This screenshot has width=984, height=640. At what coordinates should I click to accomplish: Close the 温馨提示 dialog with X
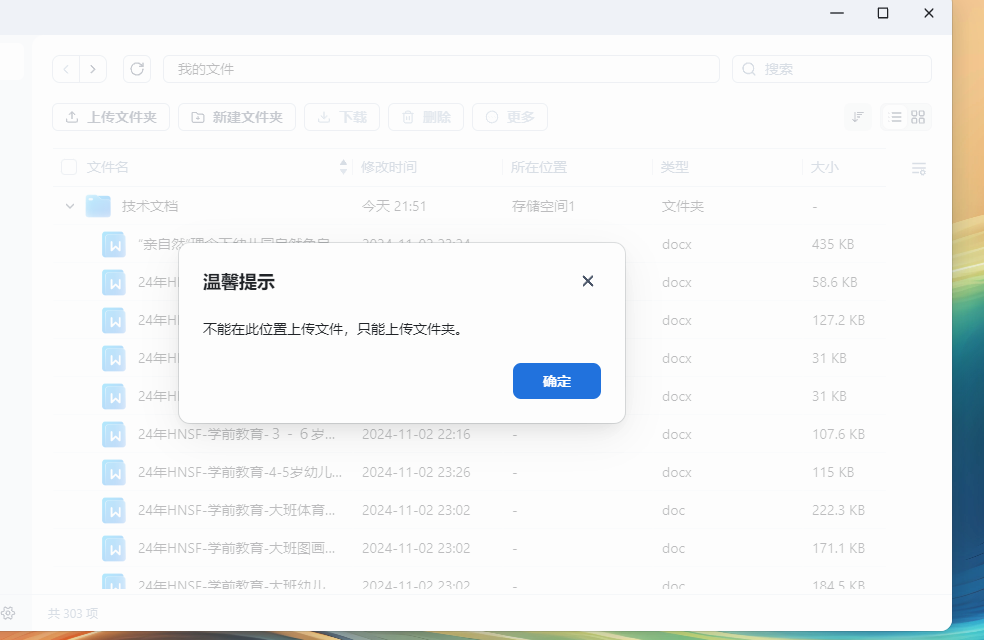[x=588, y=281]
